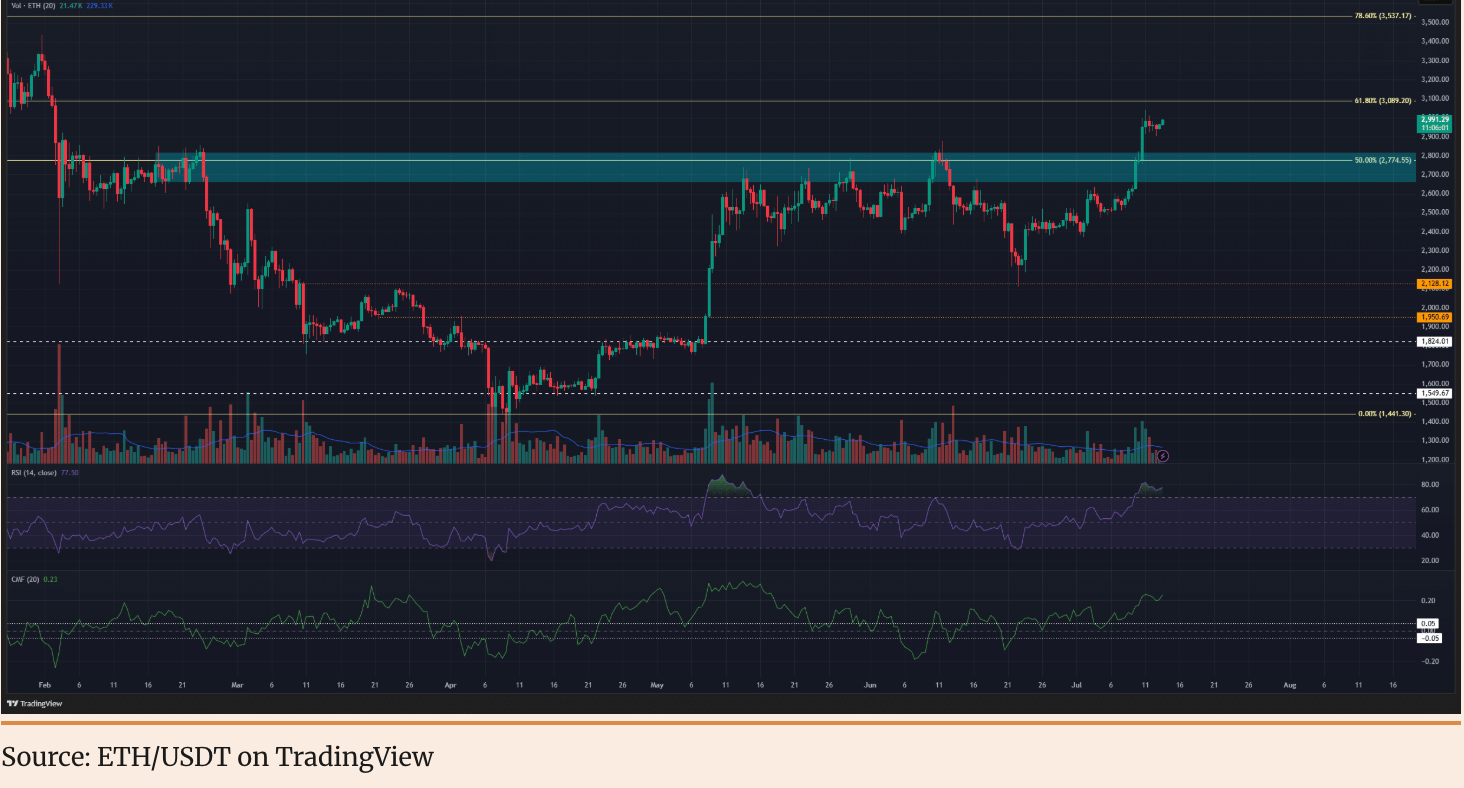Click the 0.05 CMF level label
The image size is (1464, 788).
(1429, 623)
